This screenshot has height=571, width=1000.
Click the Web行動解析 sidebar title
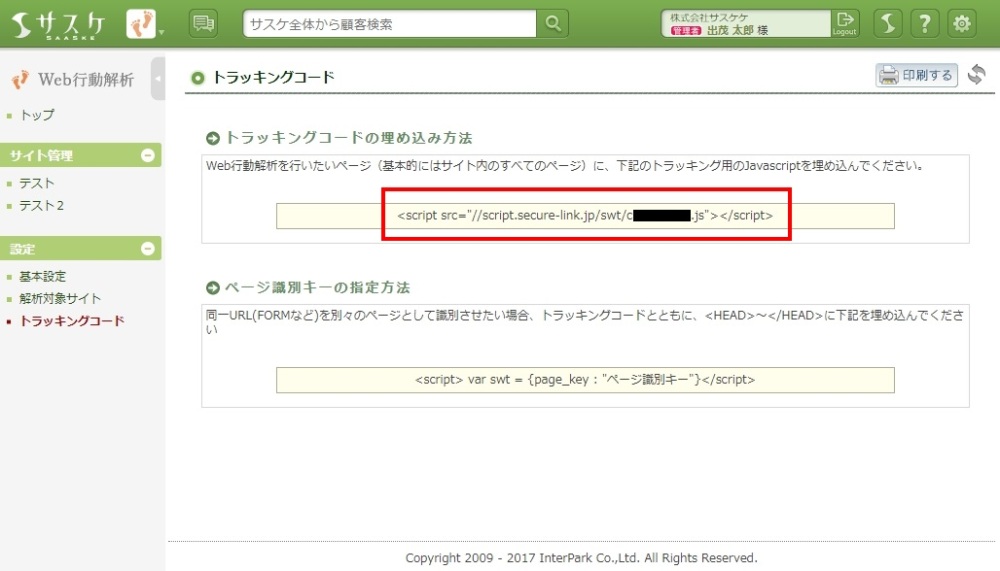point(86,79)
